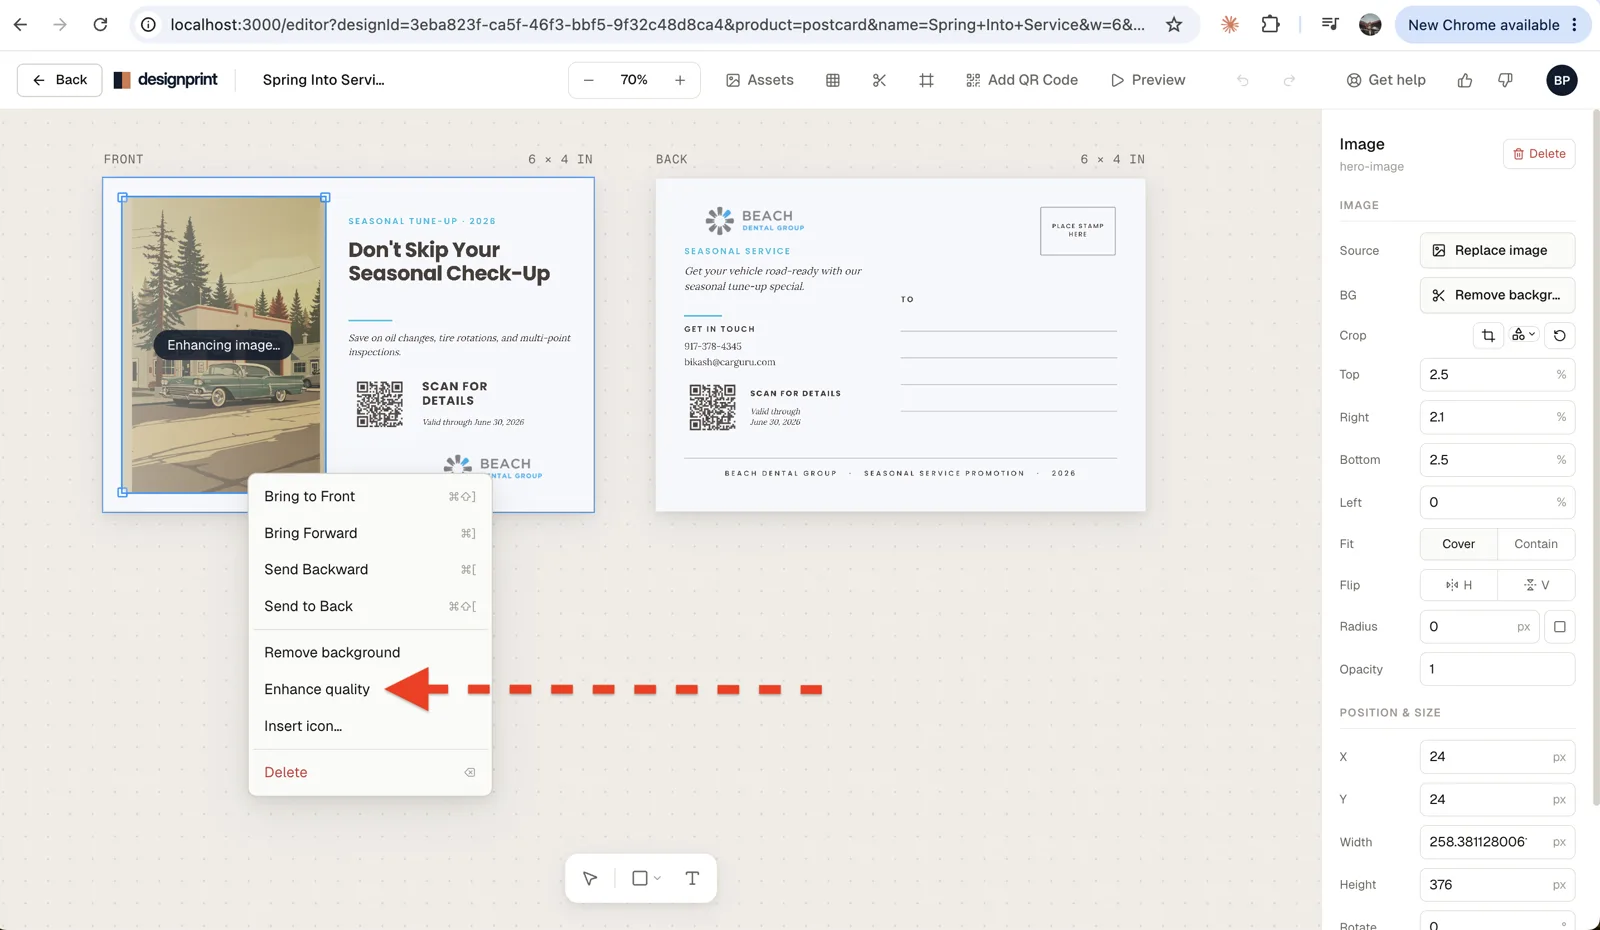Choose Send to Back in context menu
This screenshot has width=1600, height=930.
(370, 606)
